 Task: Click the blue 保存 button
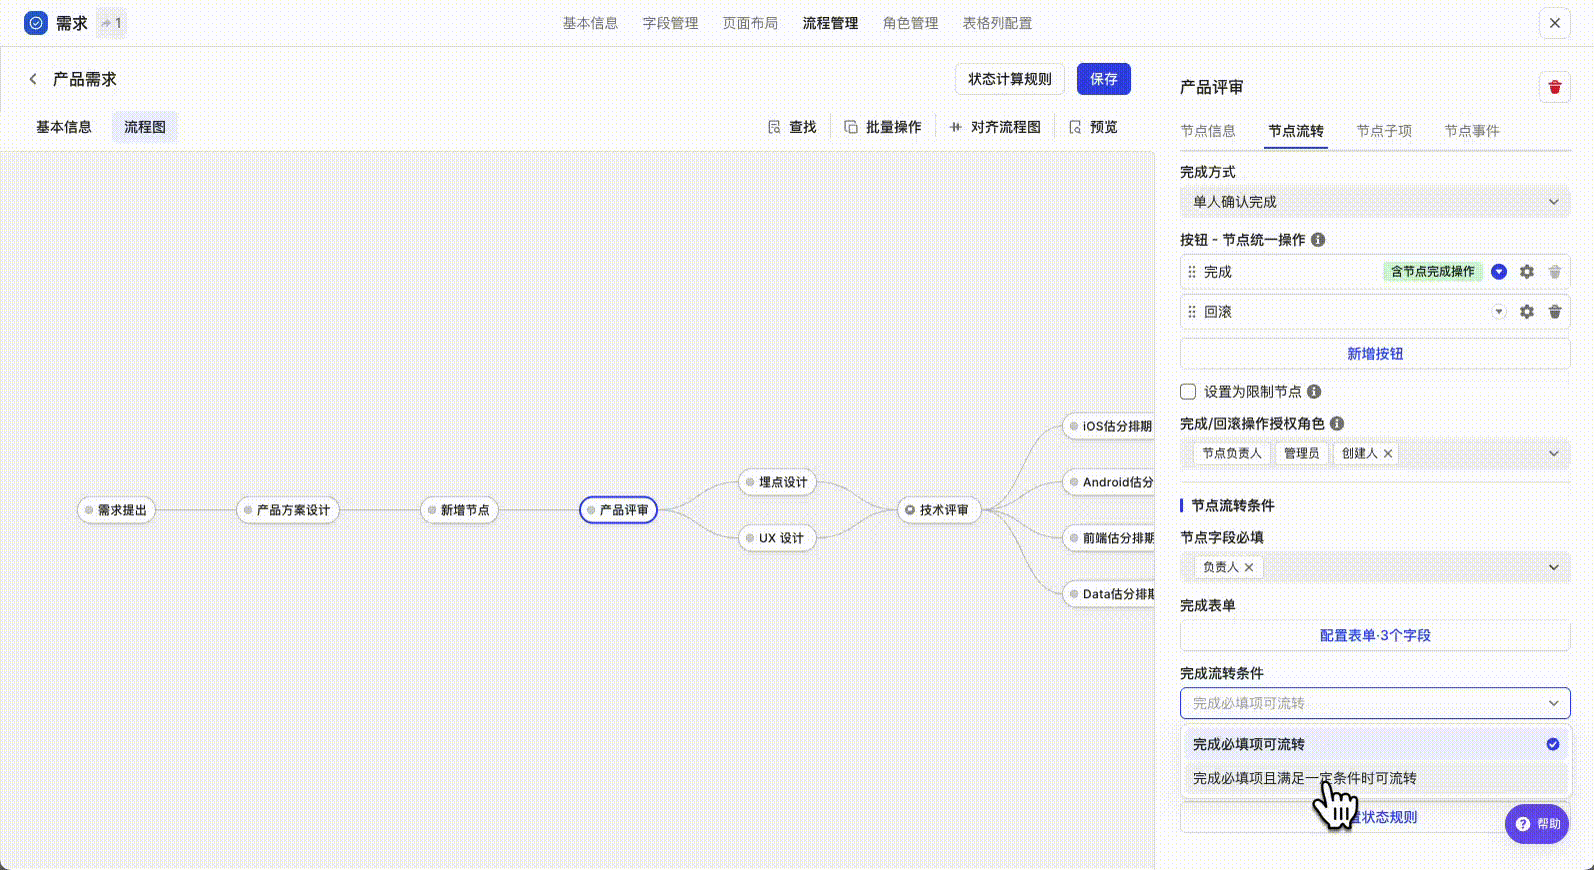tap(1104, 79)
